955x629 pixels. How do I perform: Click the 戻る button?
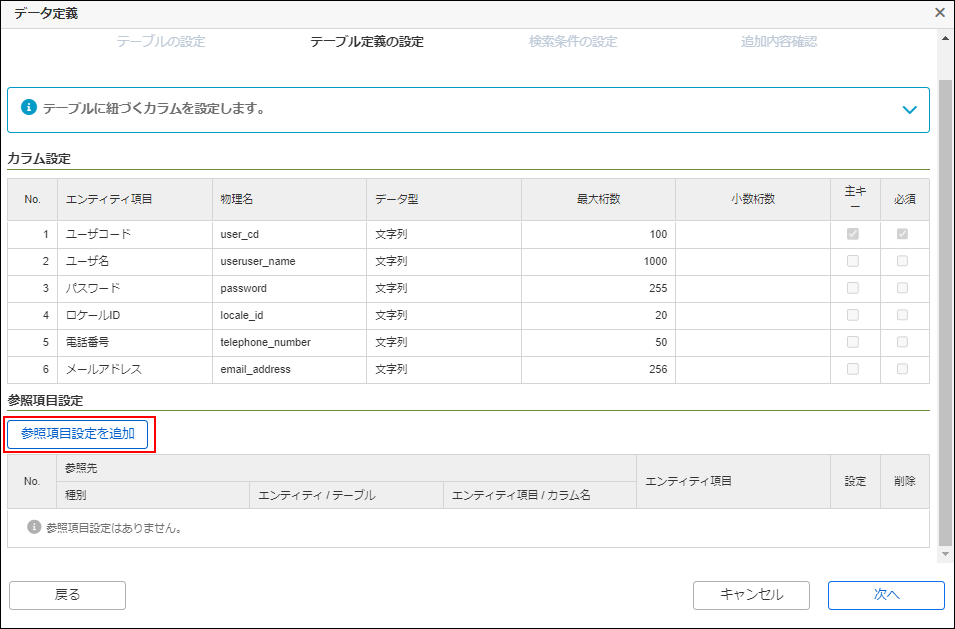(67, 595)
